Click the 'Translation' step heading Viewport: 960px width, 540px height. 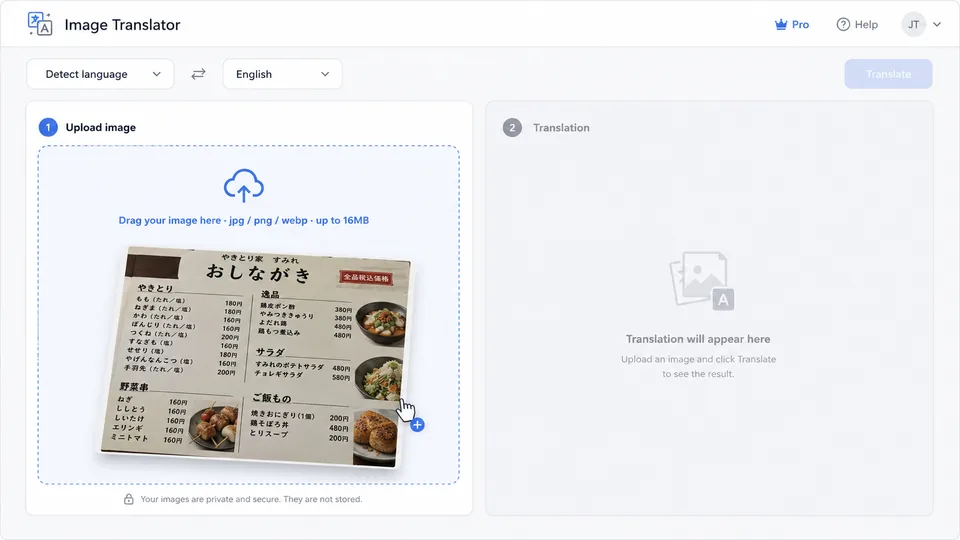coord(561,127)
